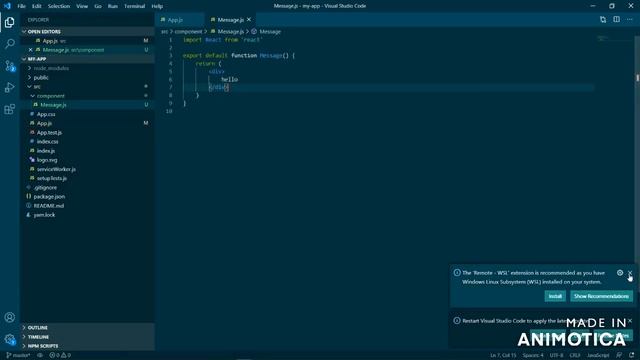Open logo.svg in explorer
The height and width of the screenshot is (360, 640).
point(47,160)
